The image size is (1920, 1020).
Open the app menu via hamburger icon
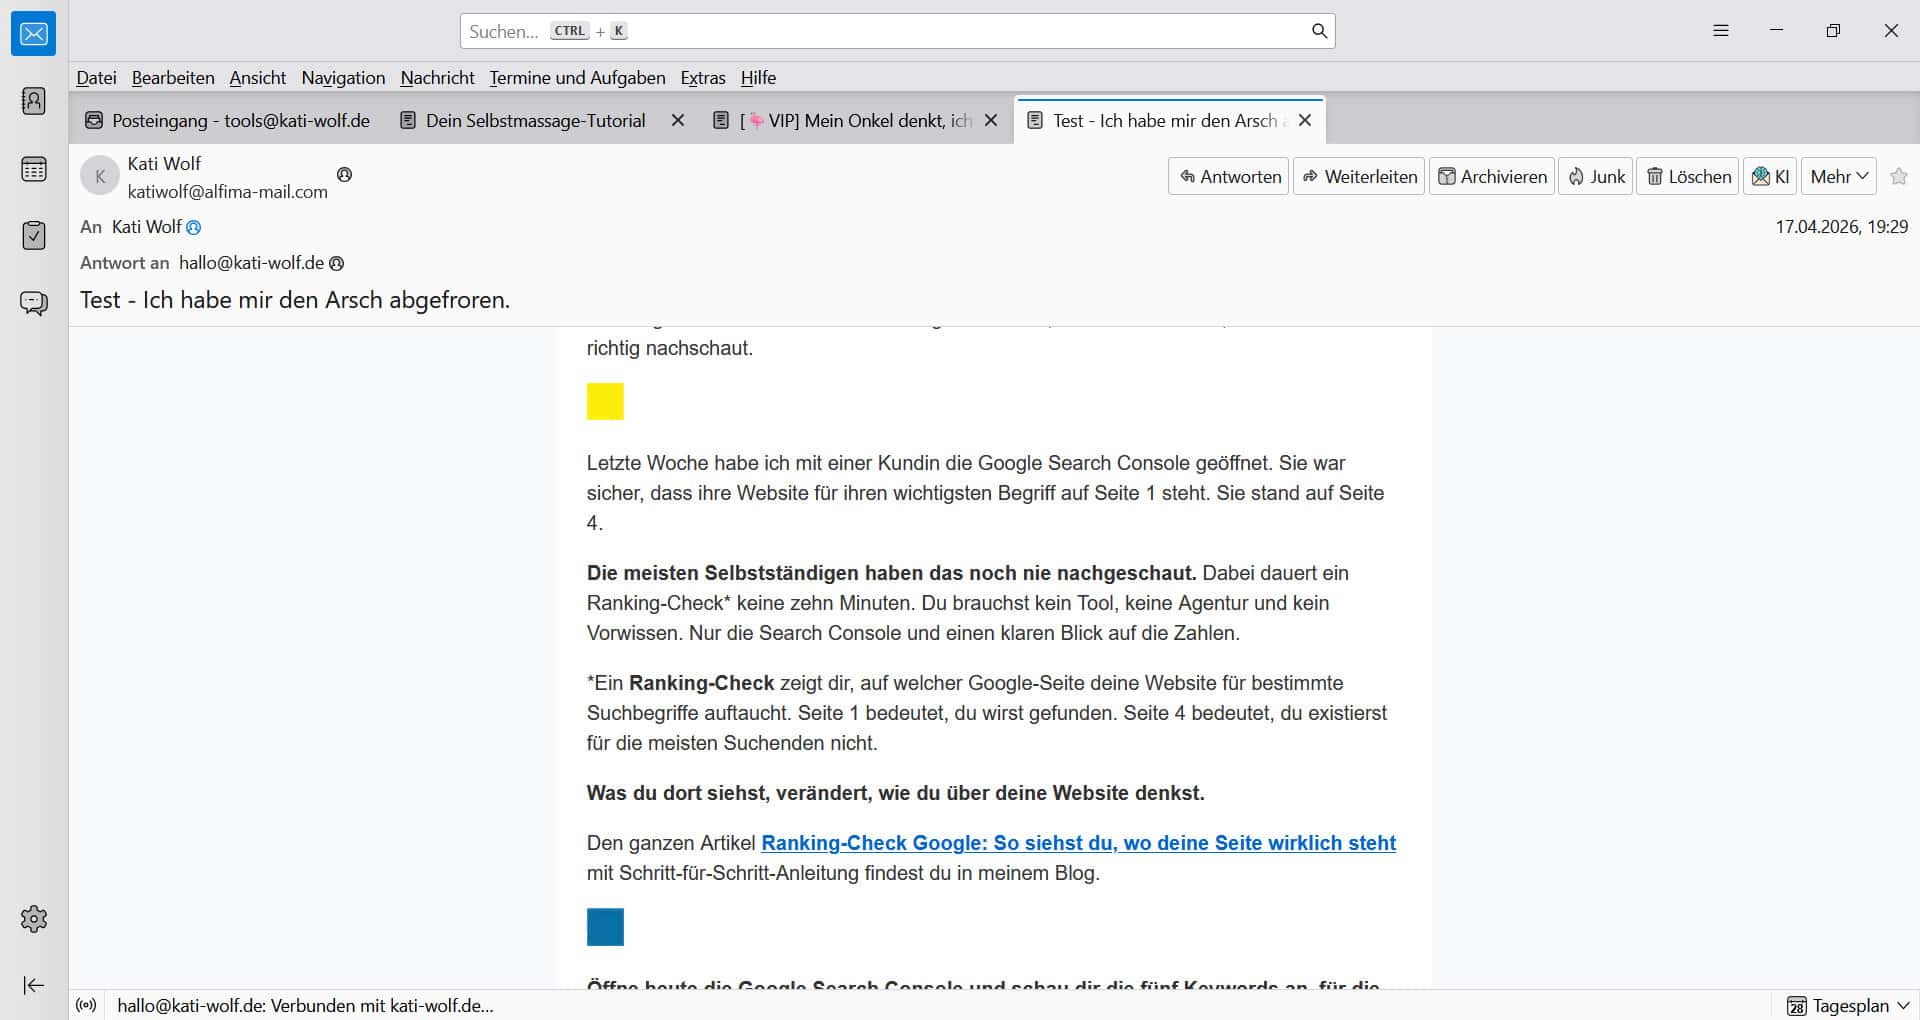pos(1720,30)
